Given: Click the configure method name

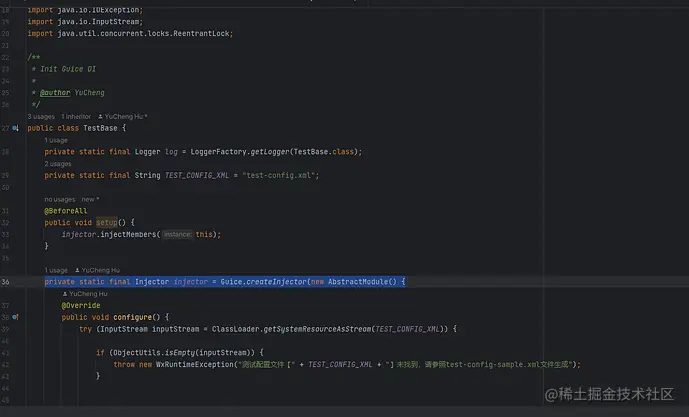Looking at the screenshot, I should [132, 317].
